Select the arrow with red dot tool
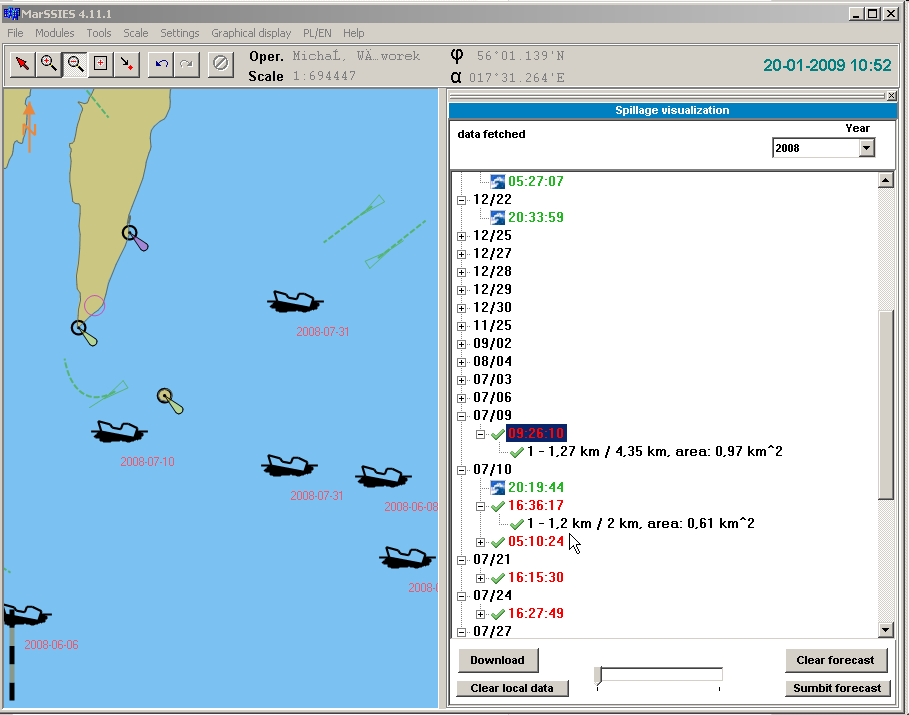 pyautogui.click(x=127, y=64)
